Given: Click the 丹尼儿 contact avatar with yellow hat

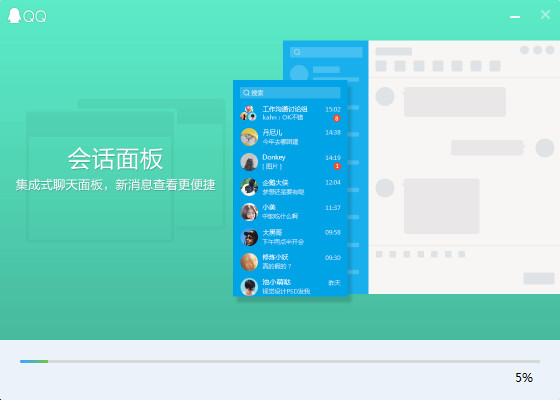Looking at the screenshot, I should click(x=249, y=137).
